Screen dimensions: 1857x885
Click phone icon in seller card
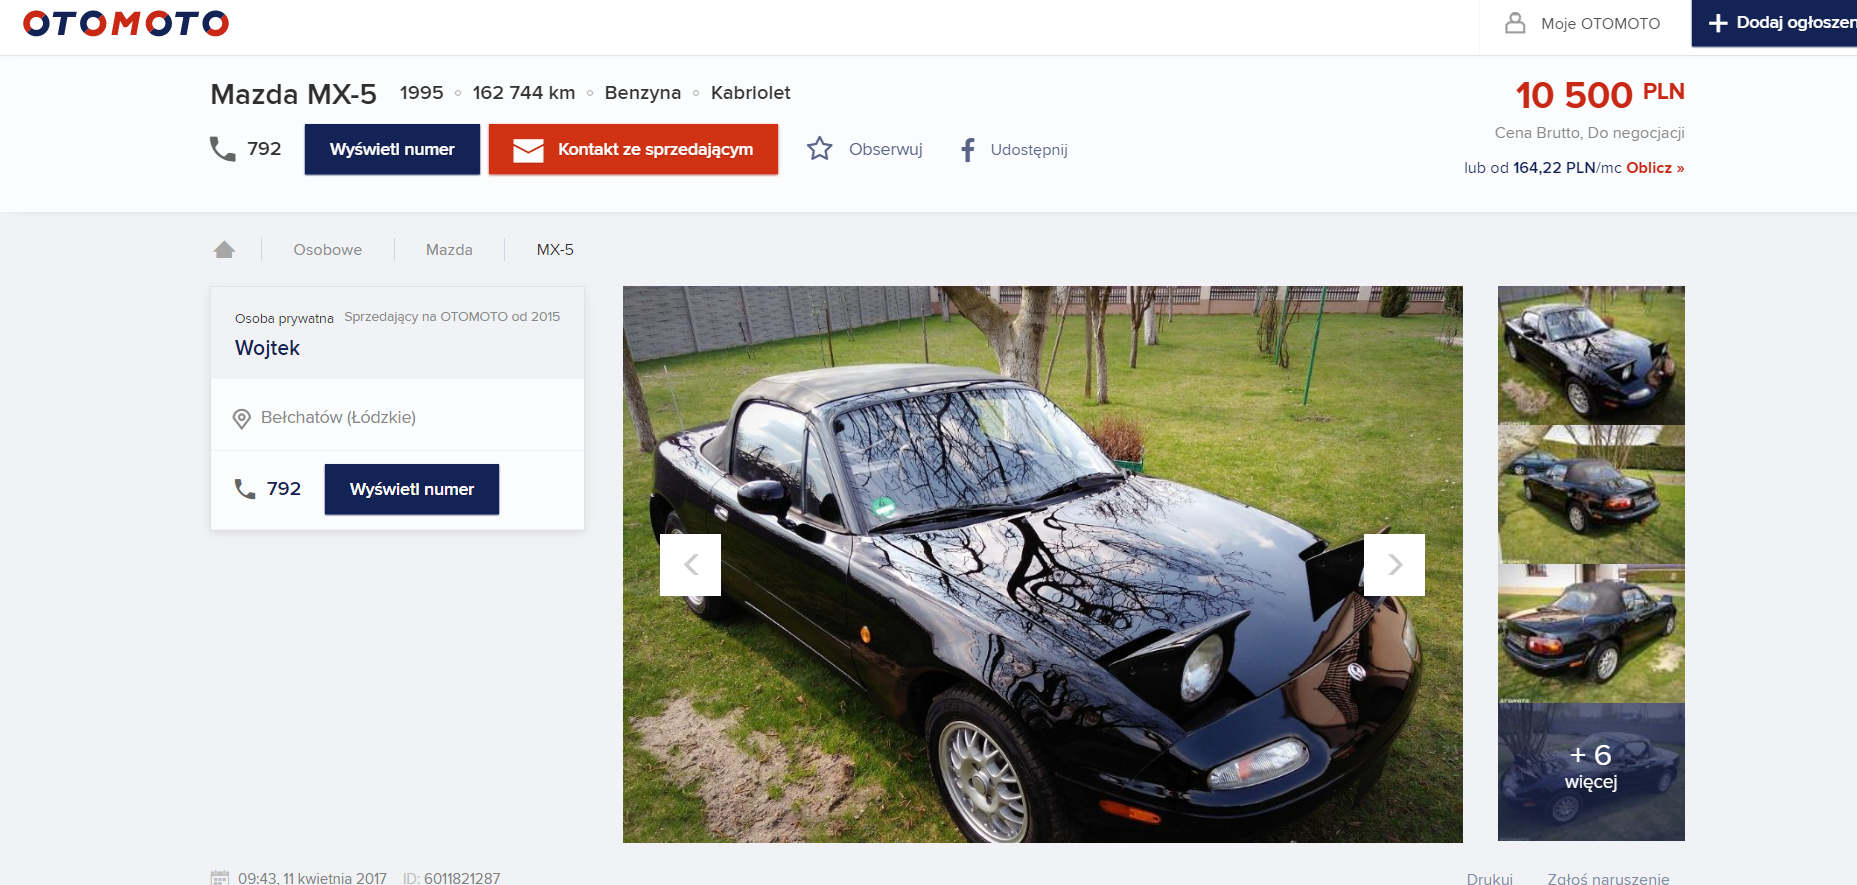(x=245, y=488)
